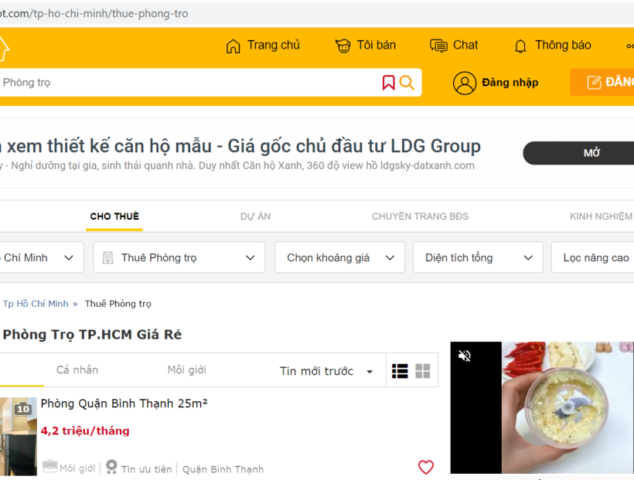Open Diện tích tổng area dropdown

[x=477, y=258]
